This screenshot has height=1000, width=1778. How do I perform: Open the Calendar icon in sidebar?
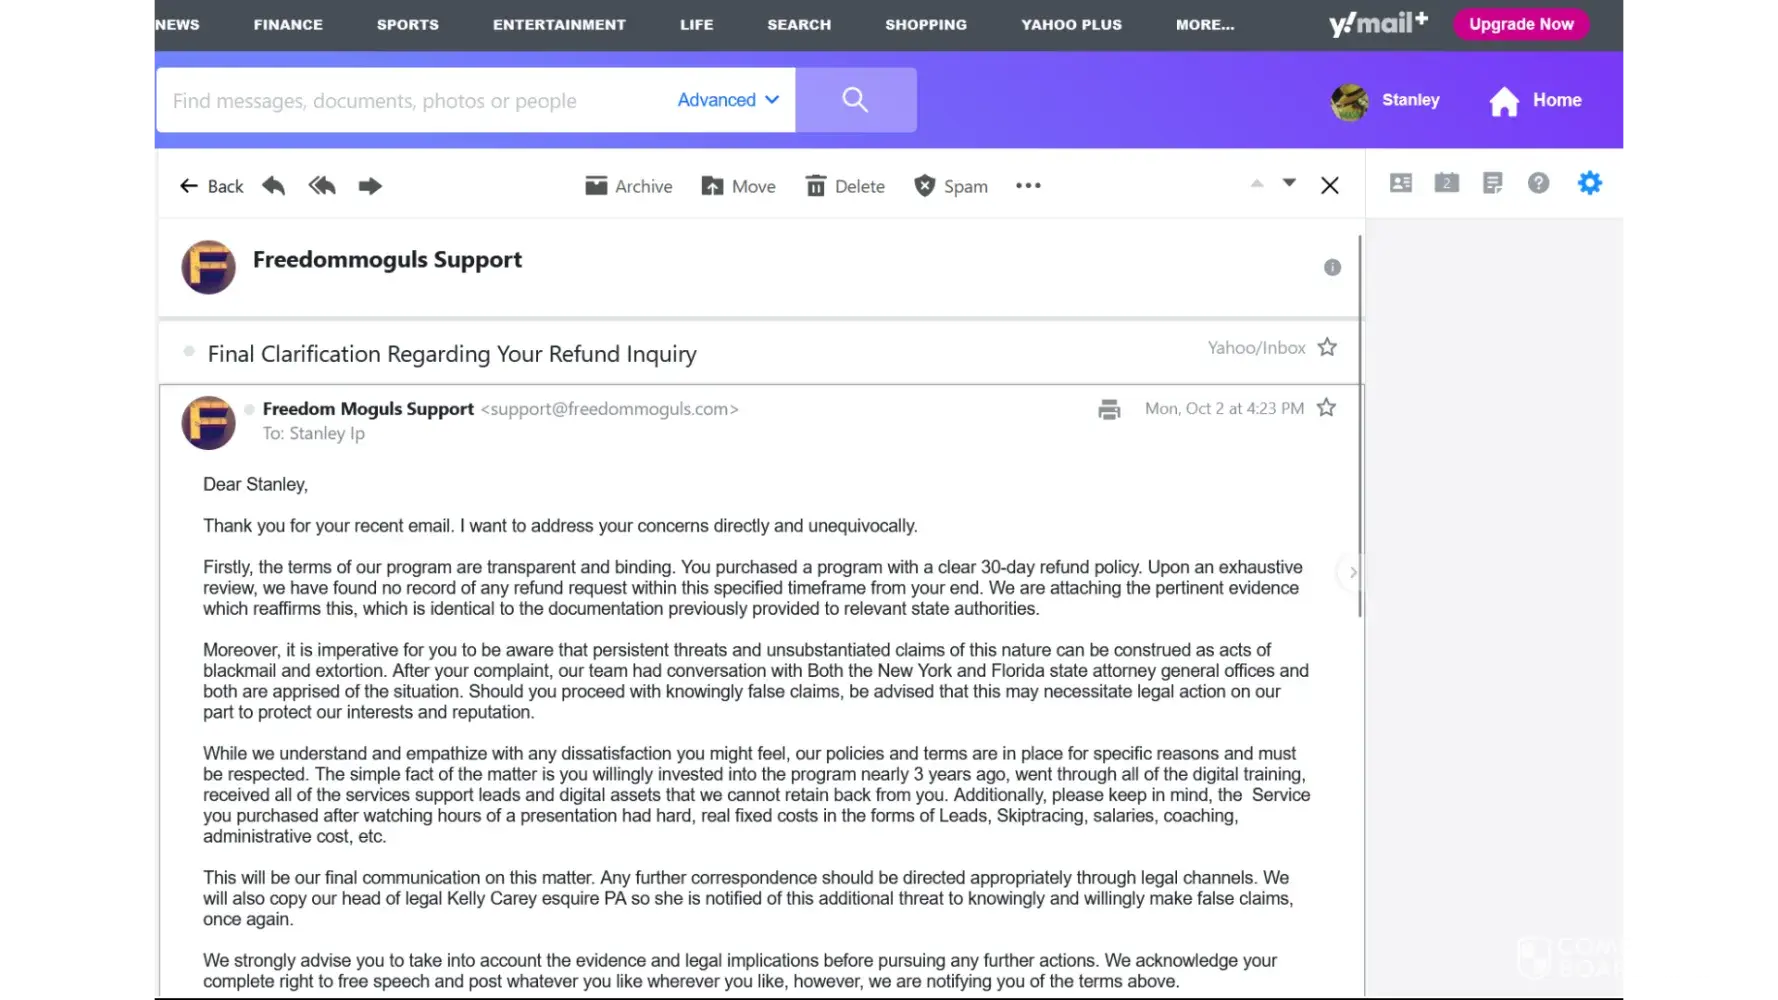tap(1446, 183)
